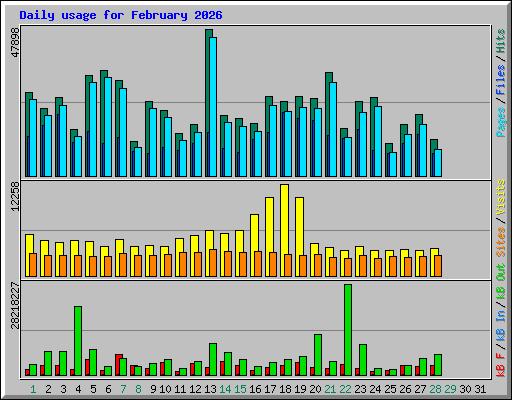Click the 'Sites / Visits' legend
Viewport: 512px width, 400px height.
[501, 218]
